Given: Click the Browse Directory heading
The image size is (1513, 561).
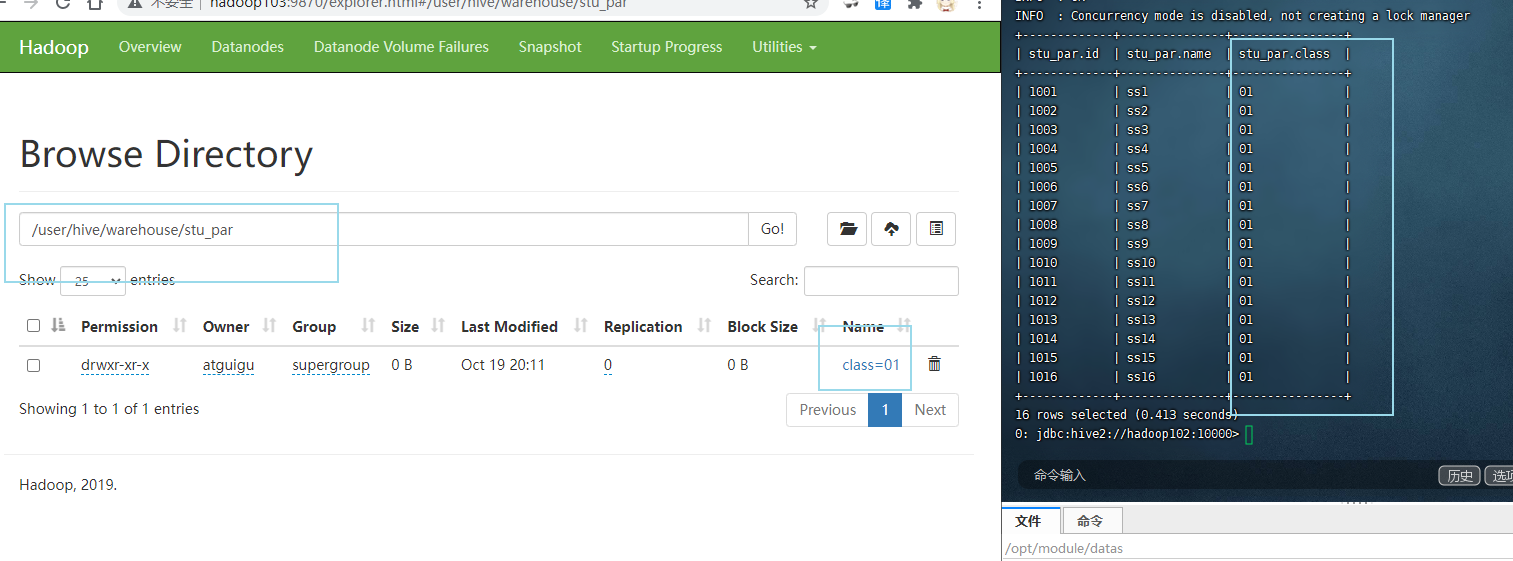Looking at the screenshot, I should coord(166,154).
